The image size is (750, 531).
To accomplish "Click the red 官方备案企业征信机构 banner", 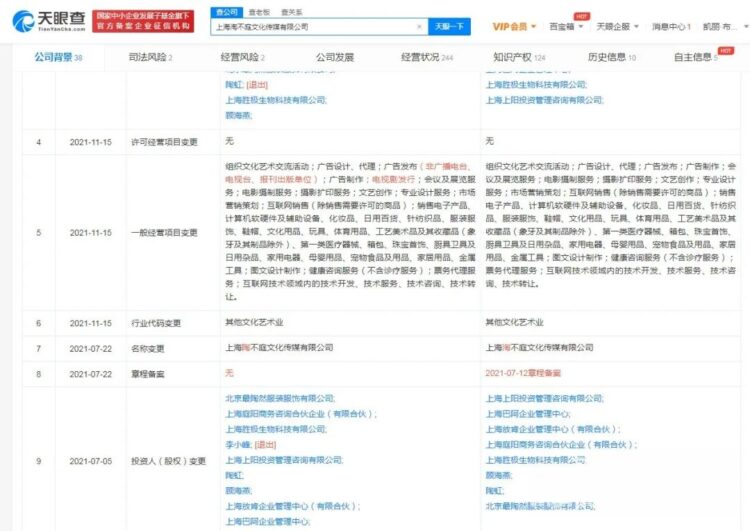I will pos(143,21).
